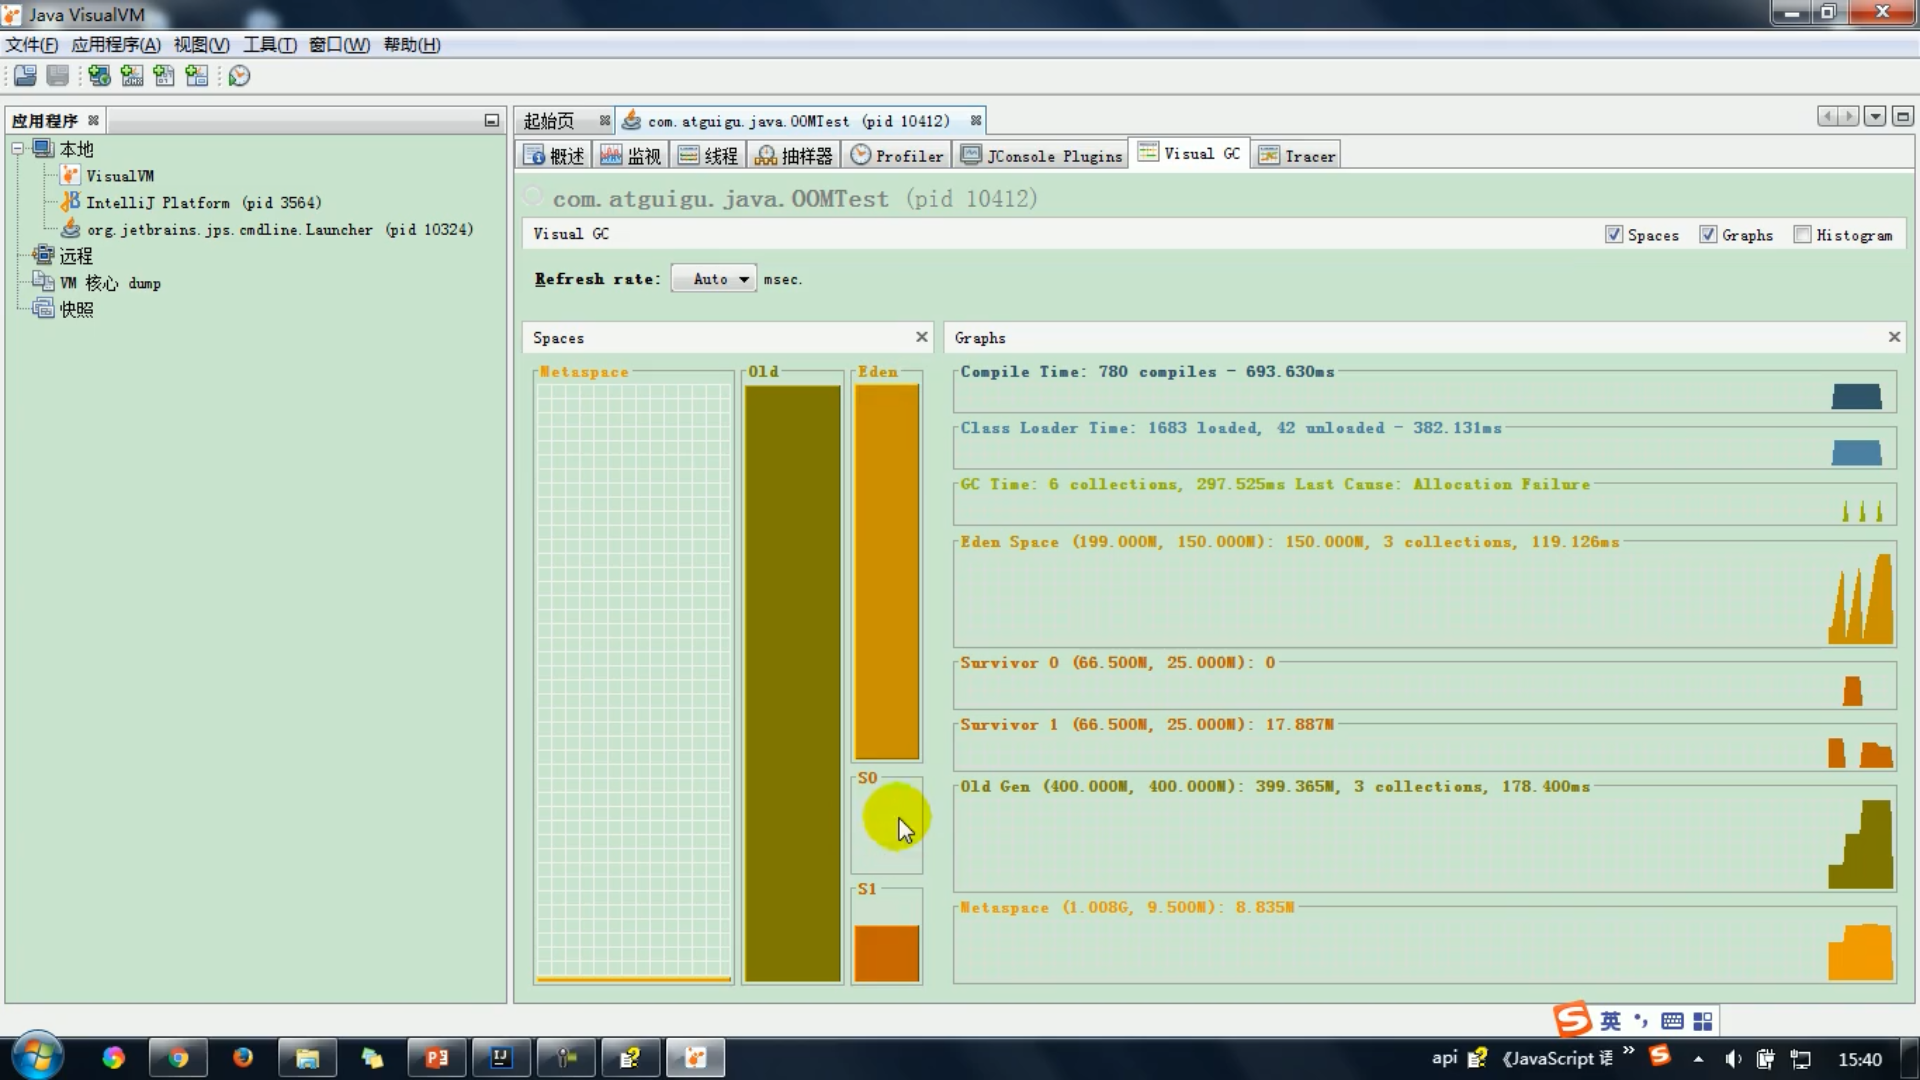The height and width of the screenshot is (1080, 1920).
Task: Click the GC Time graph row
Action: pos(1424,503)
